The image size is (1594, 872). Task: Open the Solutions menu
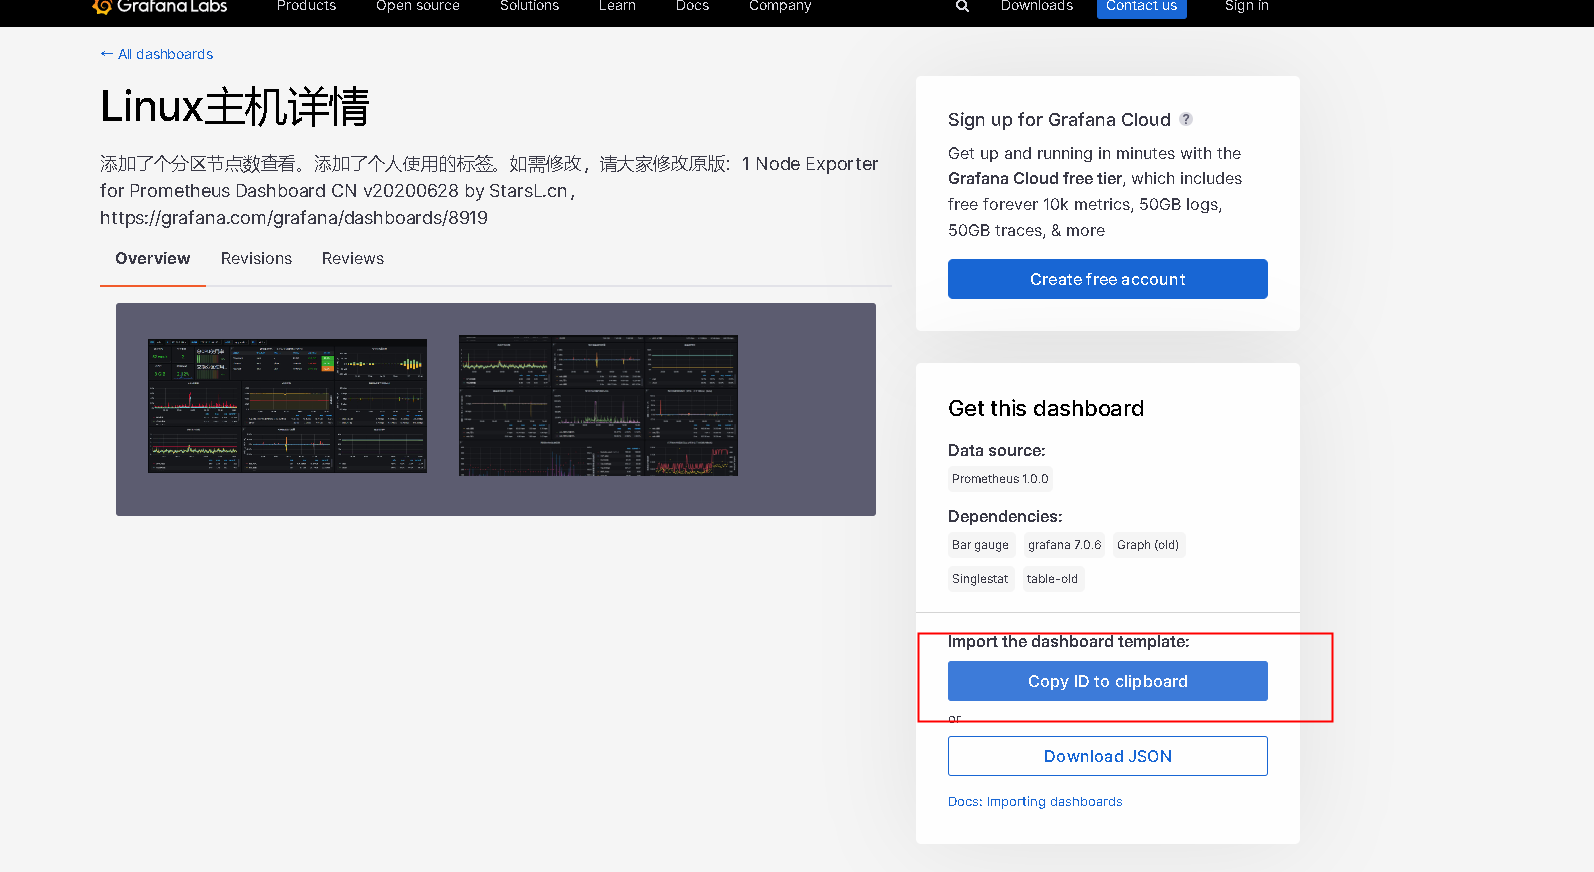pos(529,6)
